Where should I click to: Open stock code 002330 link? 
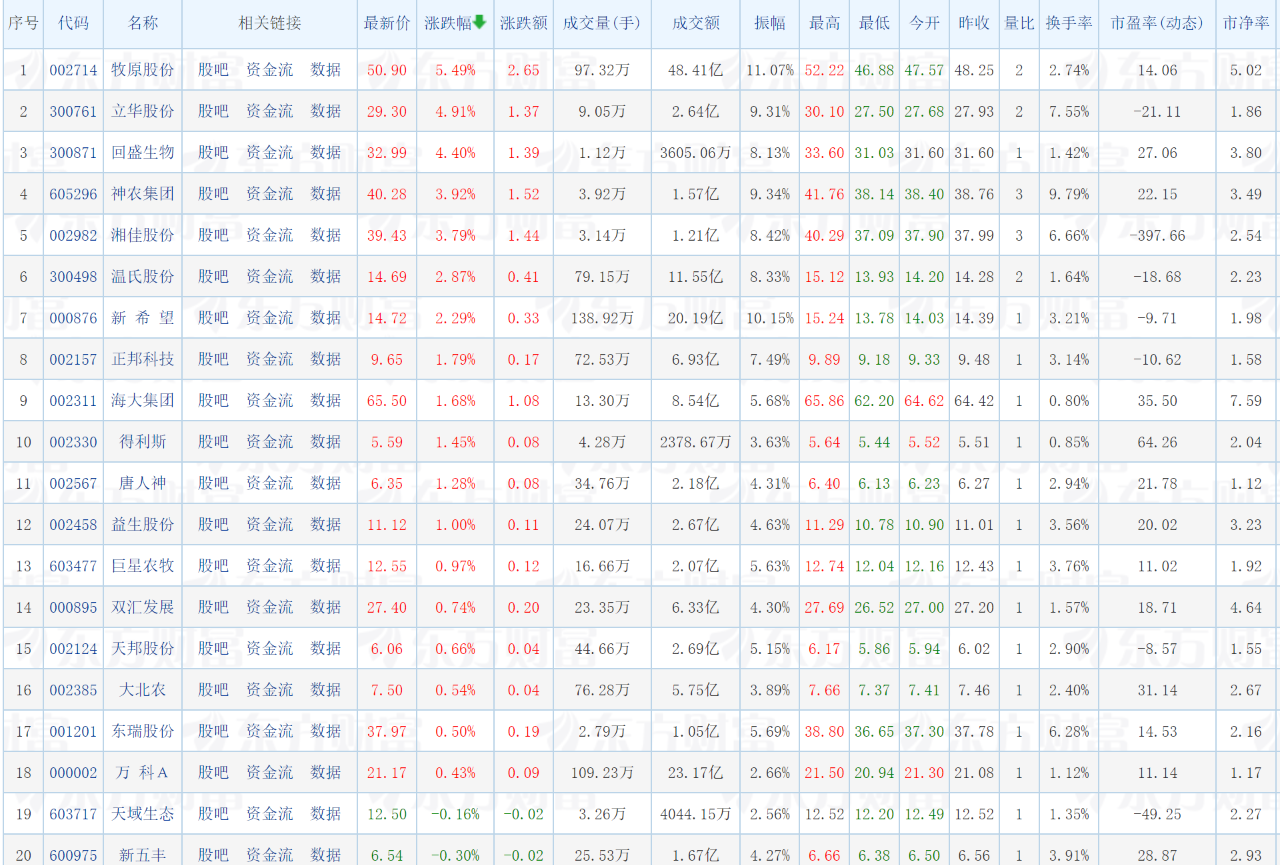click(x=74, y=442)
